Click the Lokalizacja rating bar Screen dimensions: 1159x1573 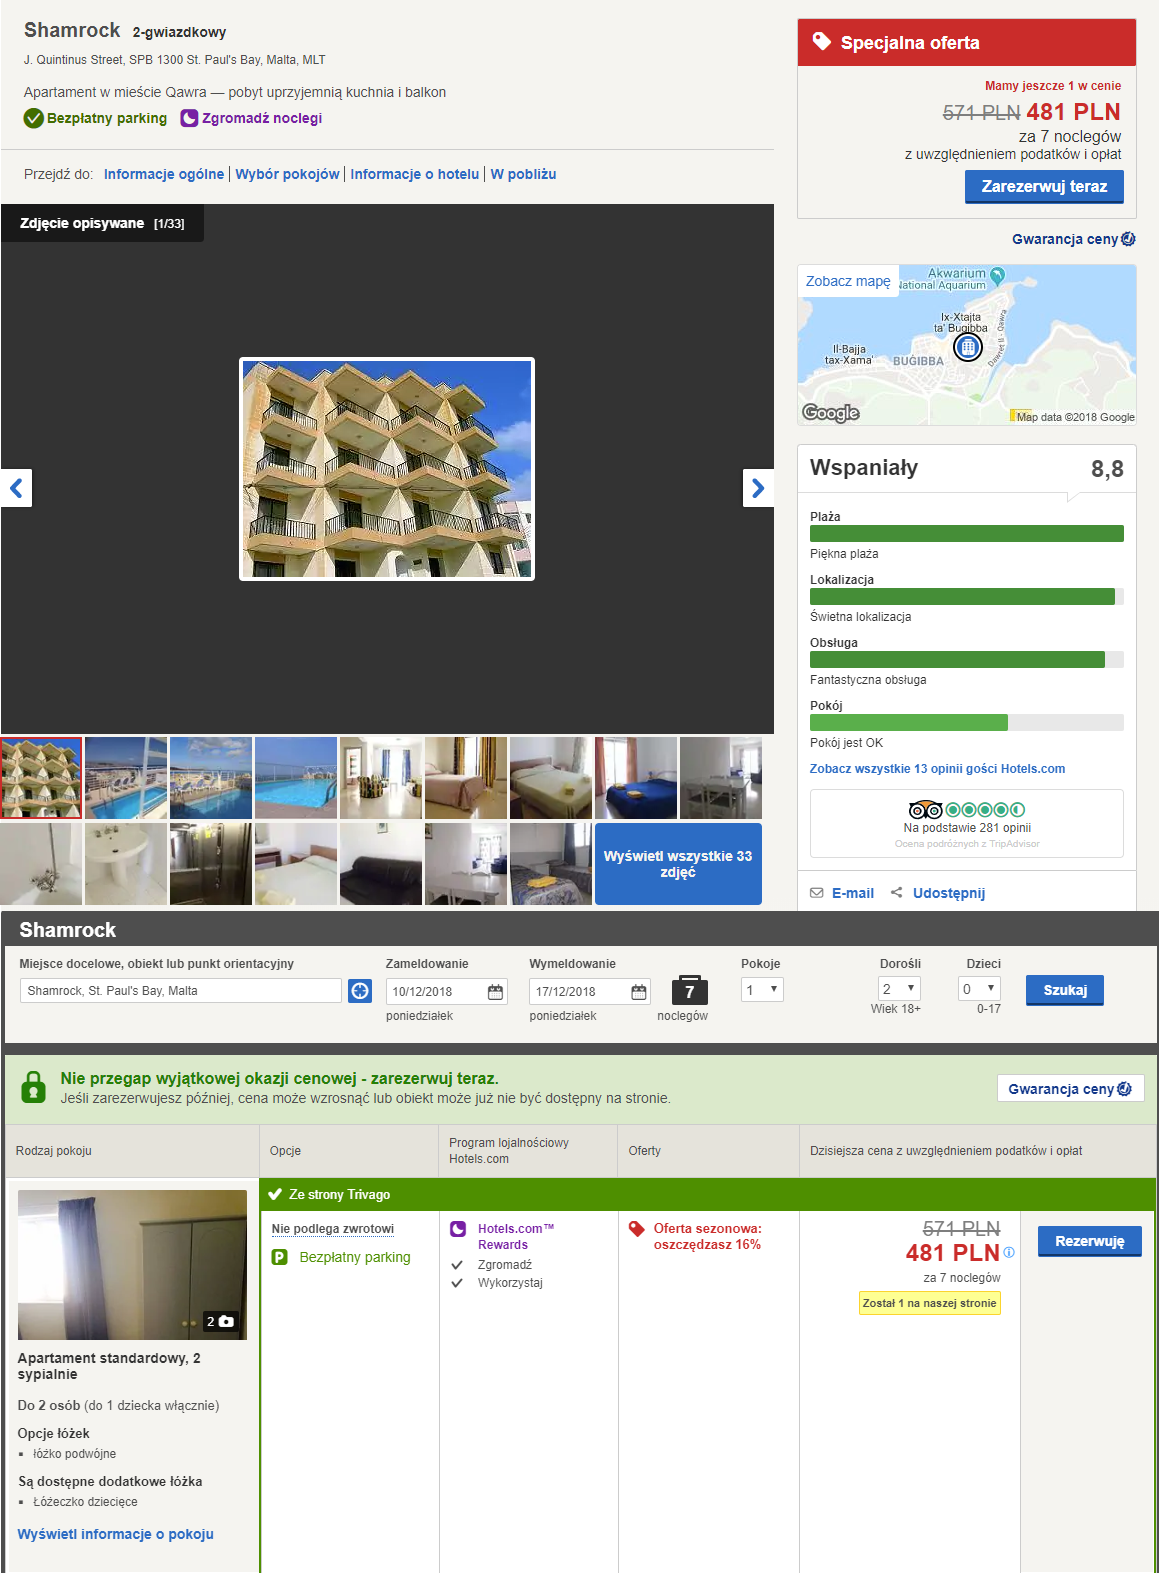pos(967,597)
